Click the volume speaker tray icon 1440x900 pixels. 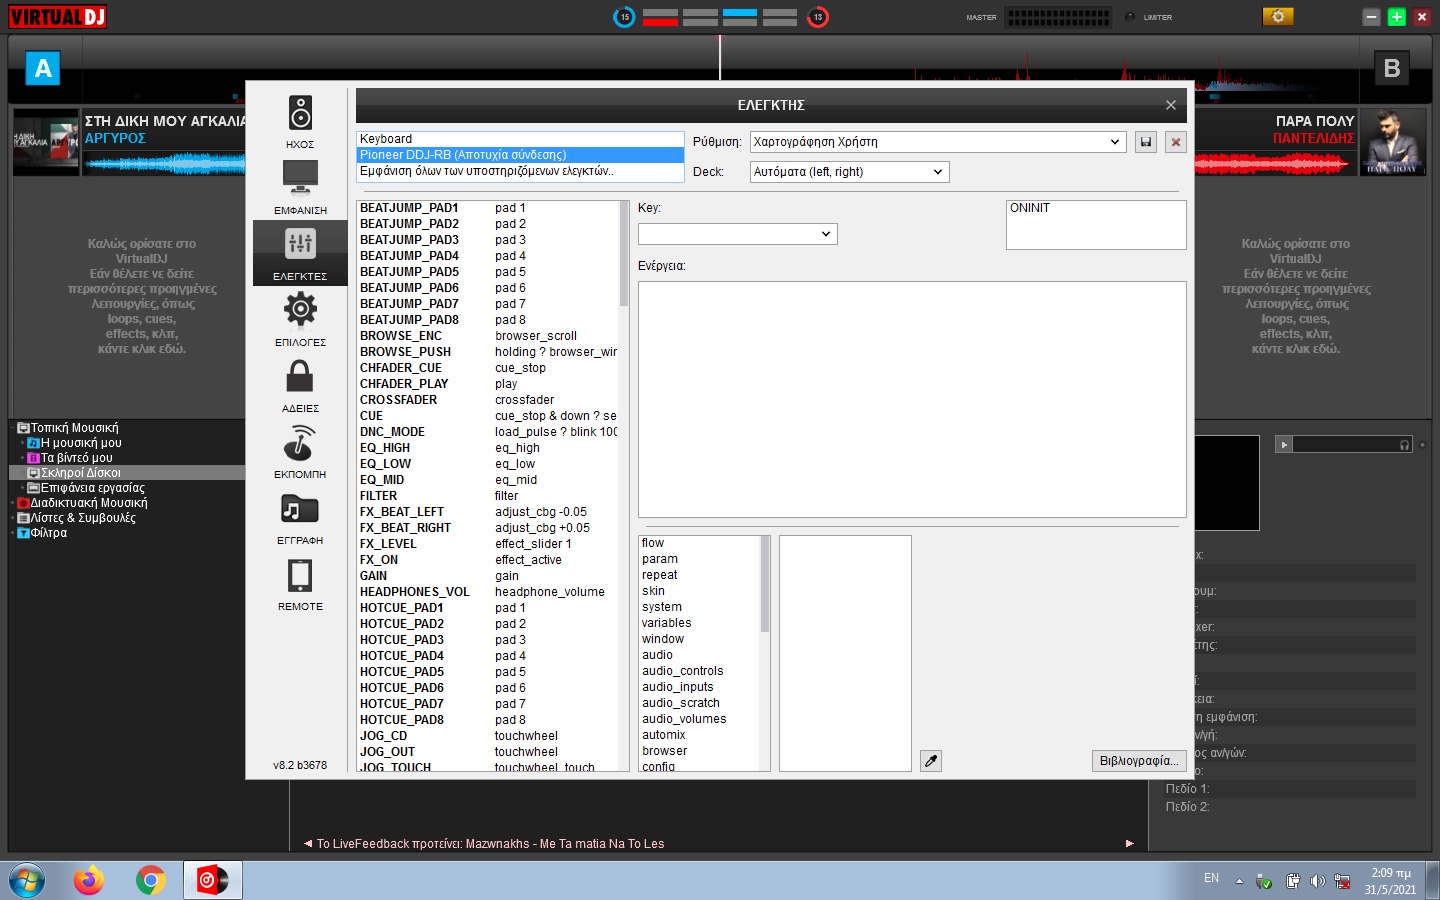click(1317, 881)
